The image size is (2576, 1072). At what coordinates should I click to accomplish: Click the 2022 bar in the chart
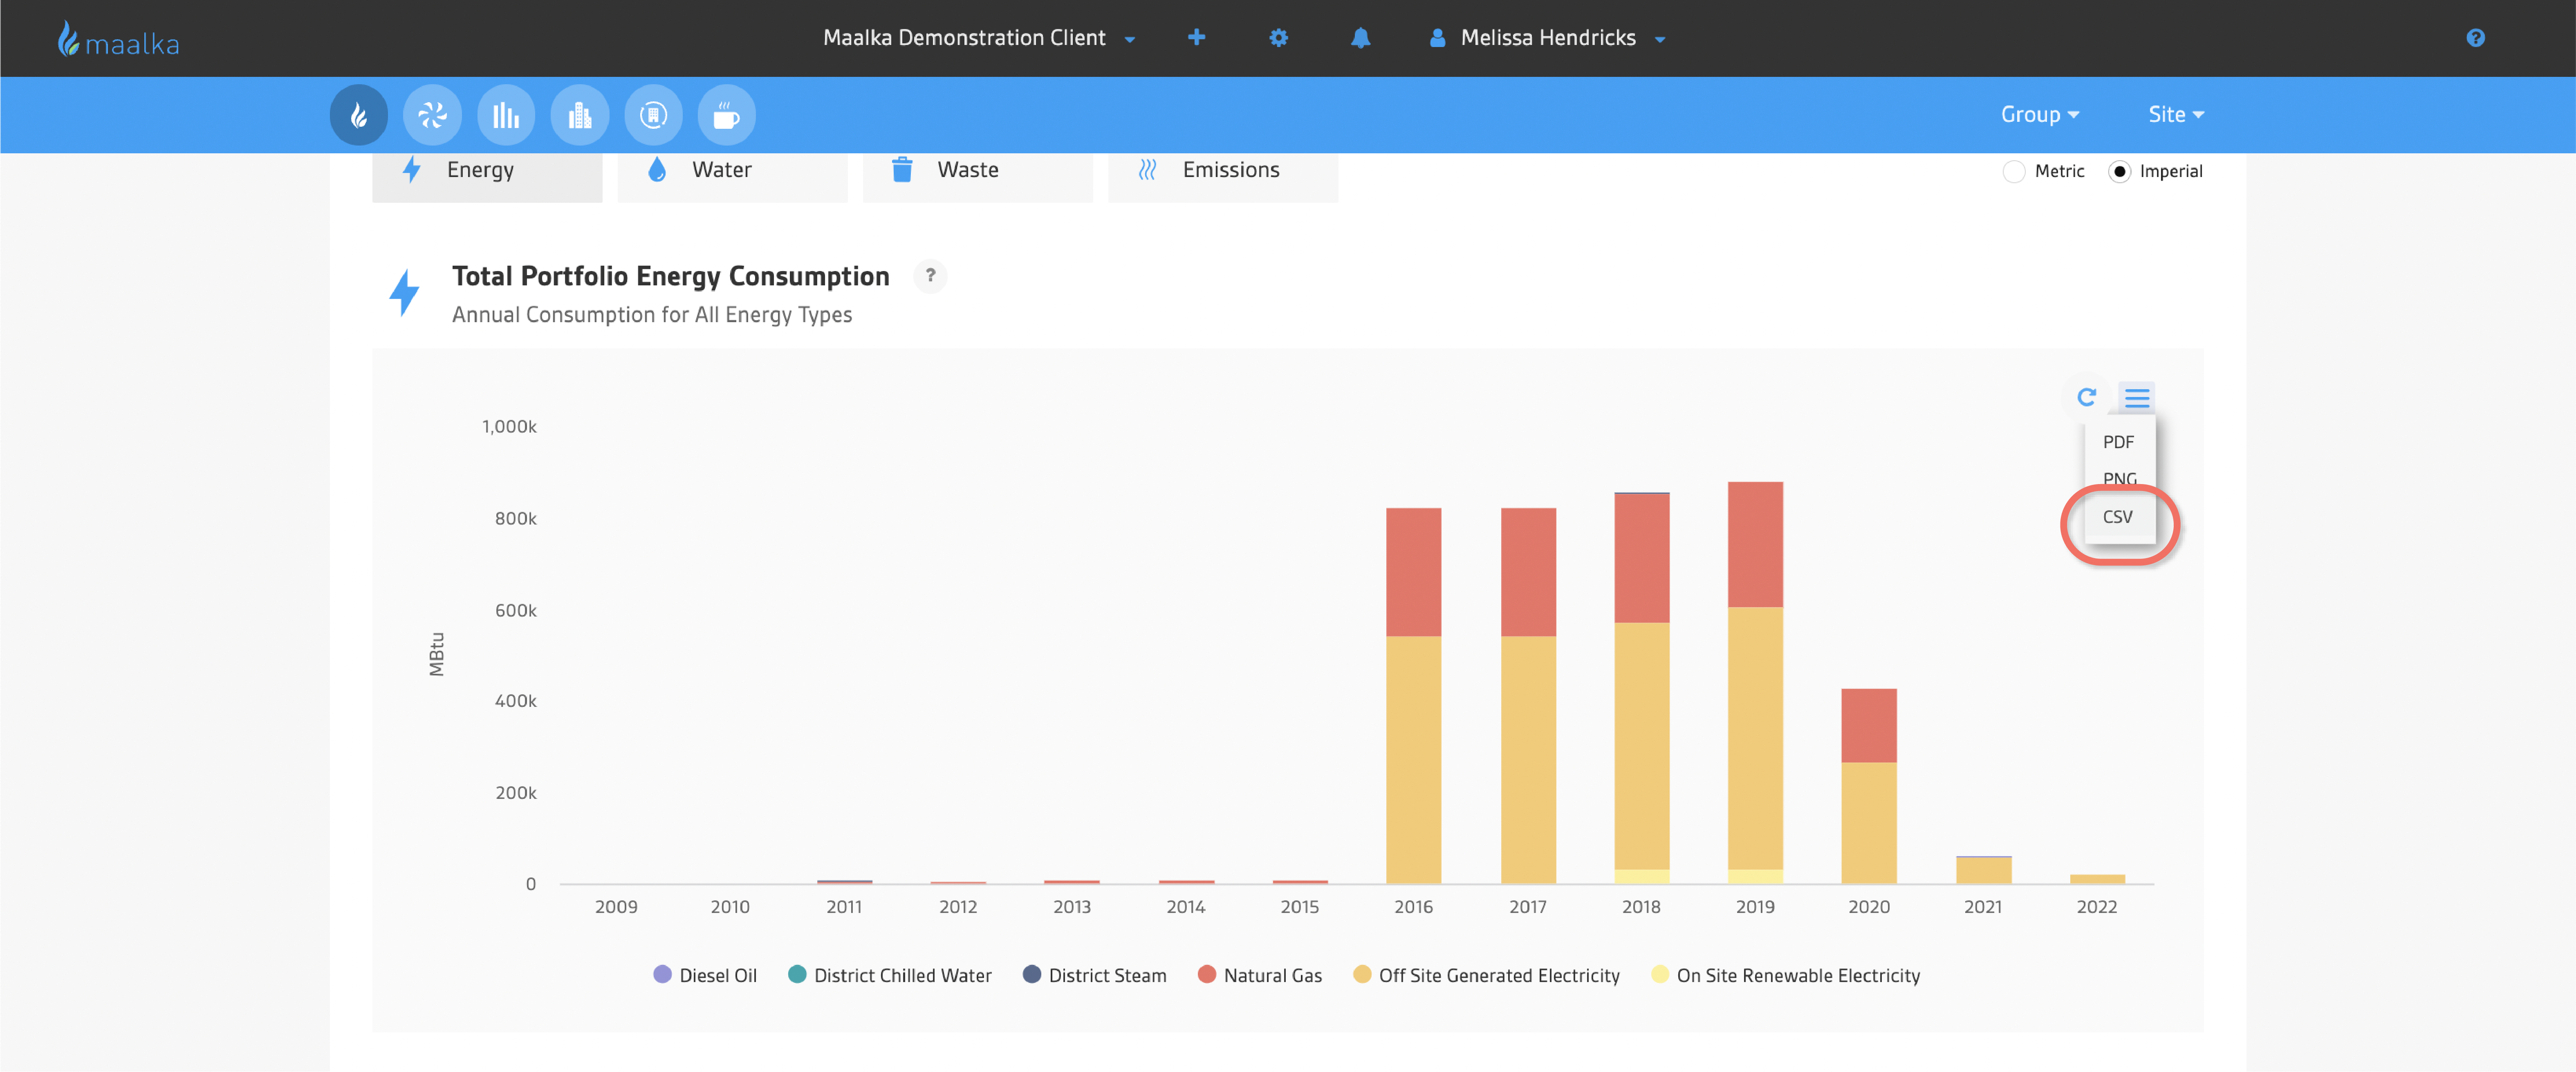click(x=2097, y=879)
